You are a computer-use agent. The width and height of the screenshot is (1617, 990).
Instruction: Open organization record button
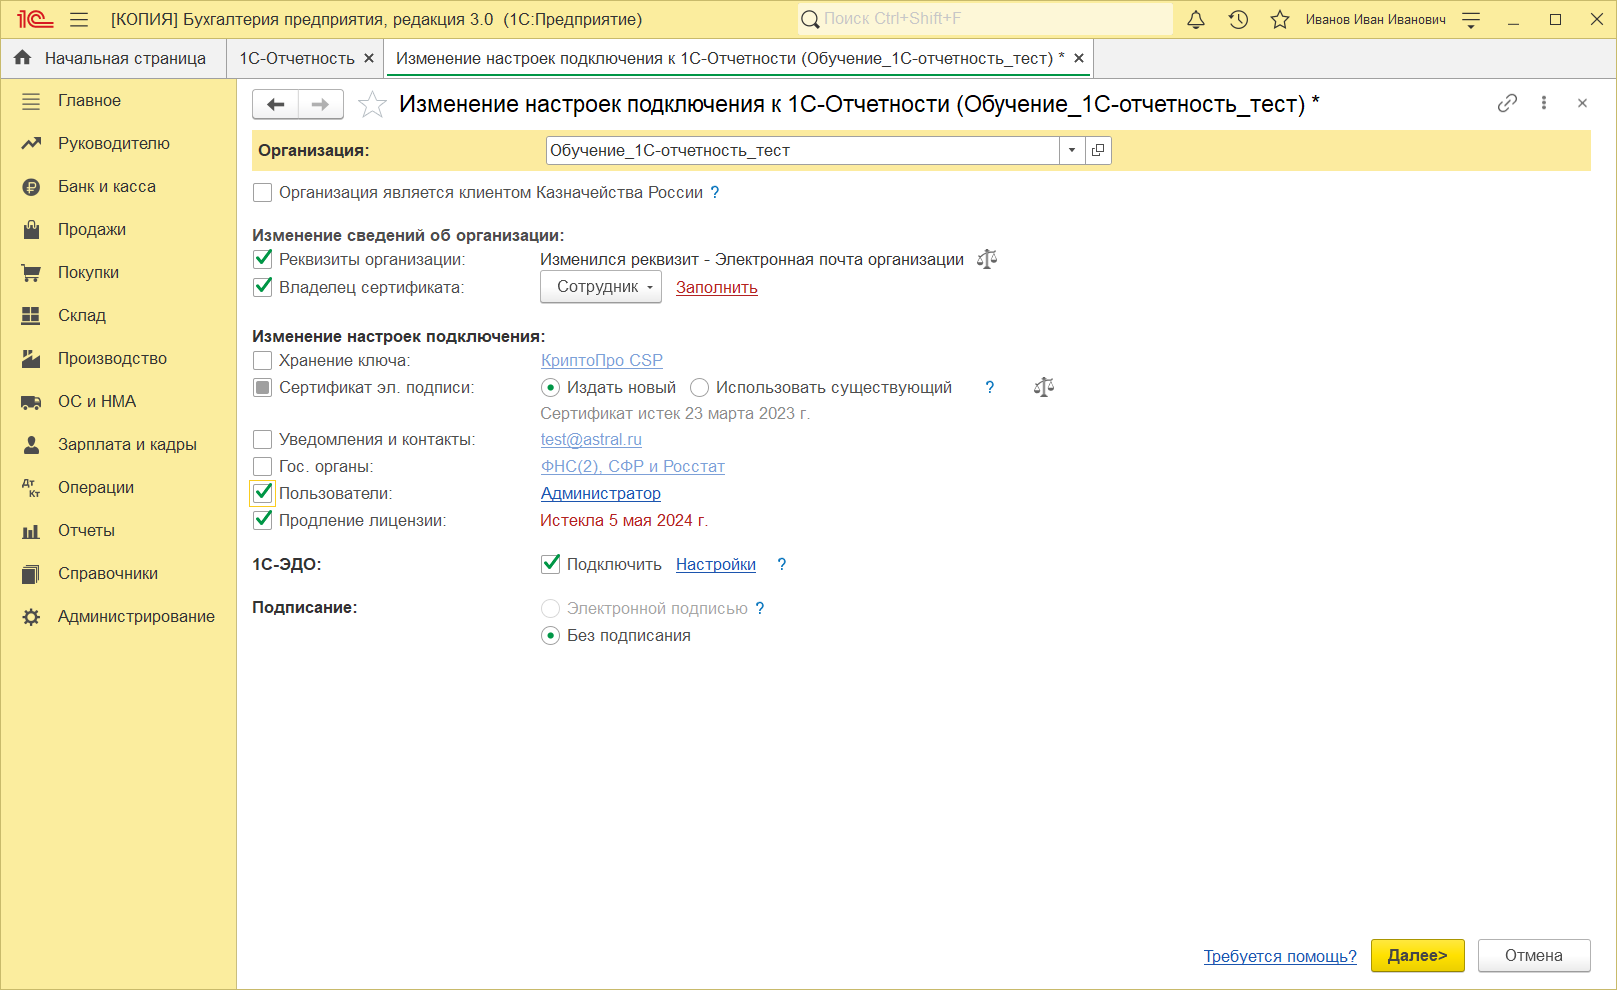click(1098, 150)
